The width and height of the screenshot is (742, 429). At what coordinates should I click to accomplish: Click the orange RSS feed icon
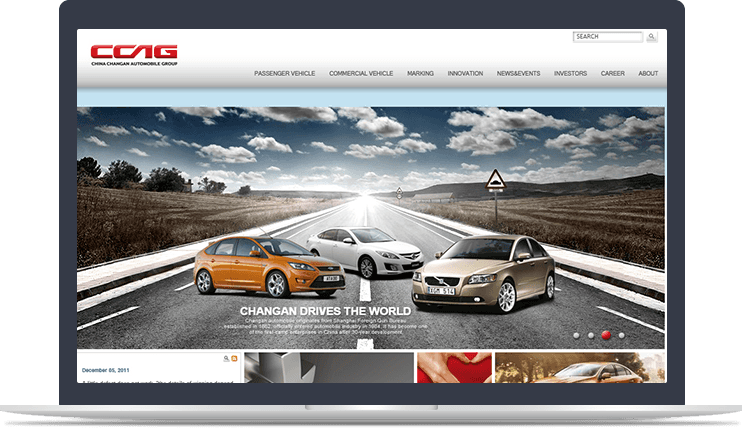[235, 358]
